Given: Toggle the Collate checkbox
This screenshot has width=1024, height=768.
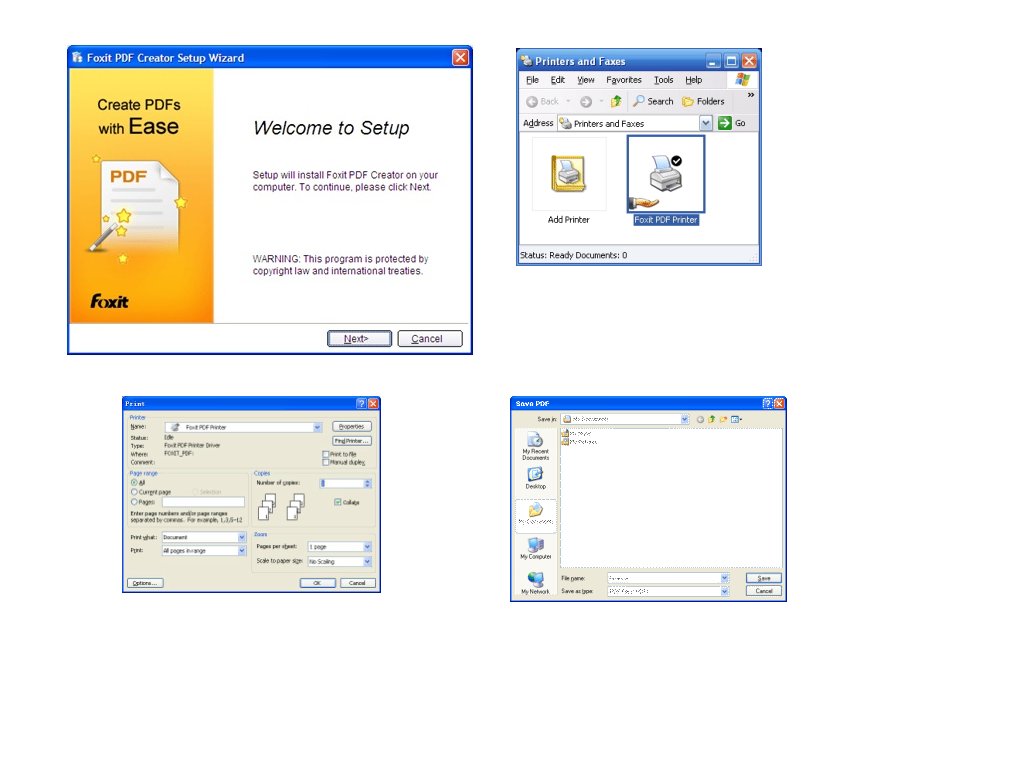Looking at the screenshot, I should point(338,502).
